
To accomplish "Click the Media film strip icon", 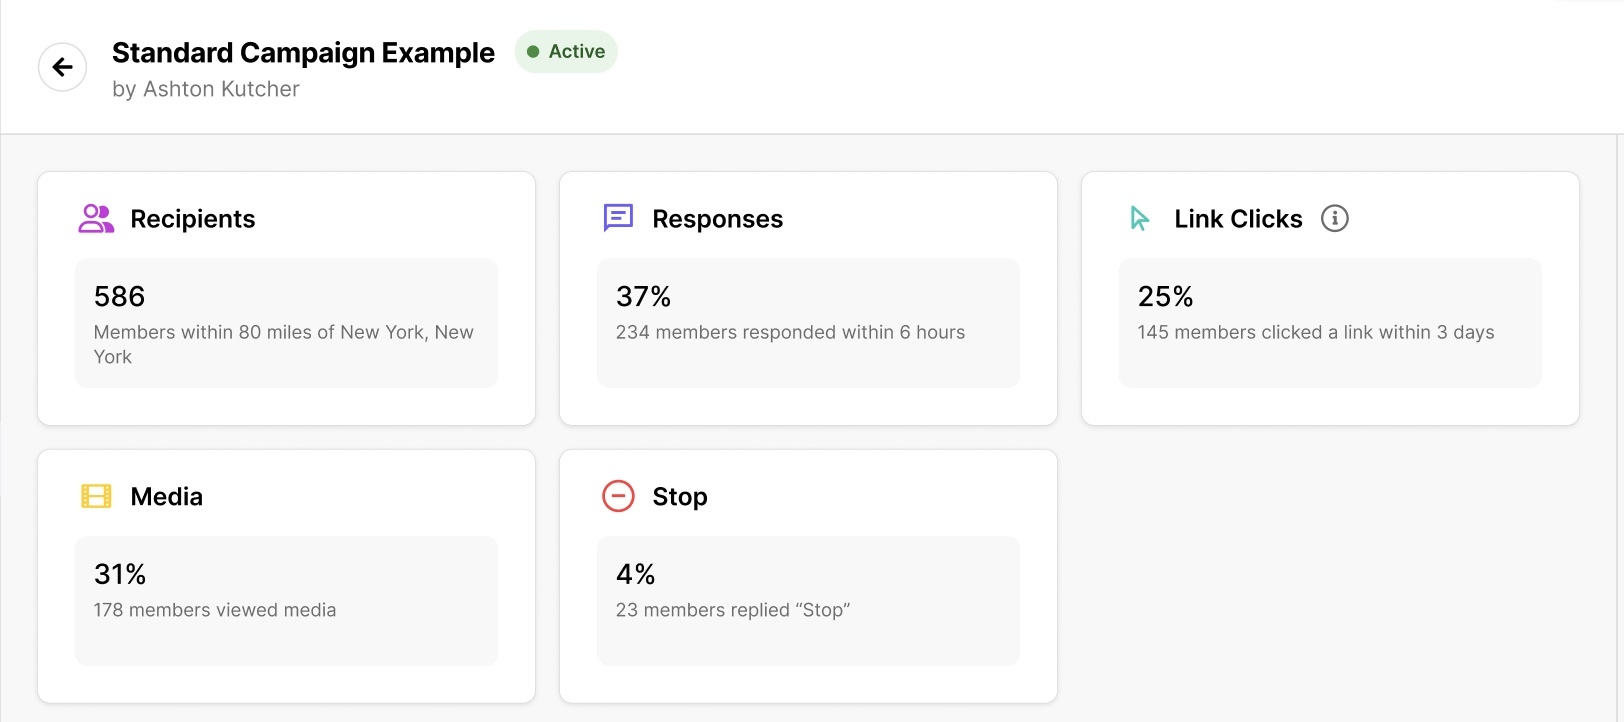I will pos(96,496).
